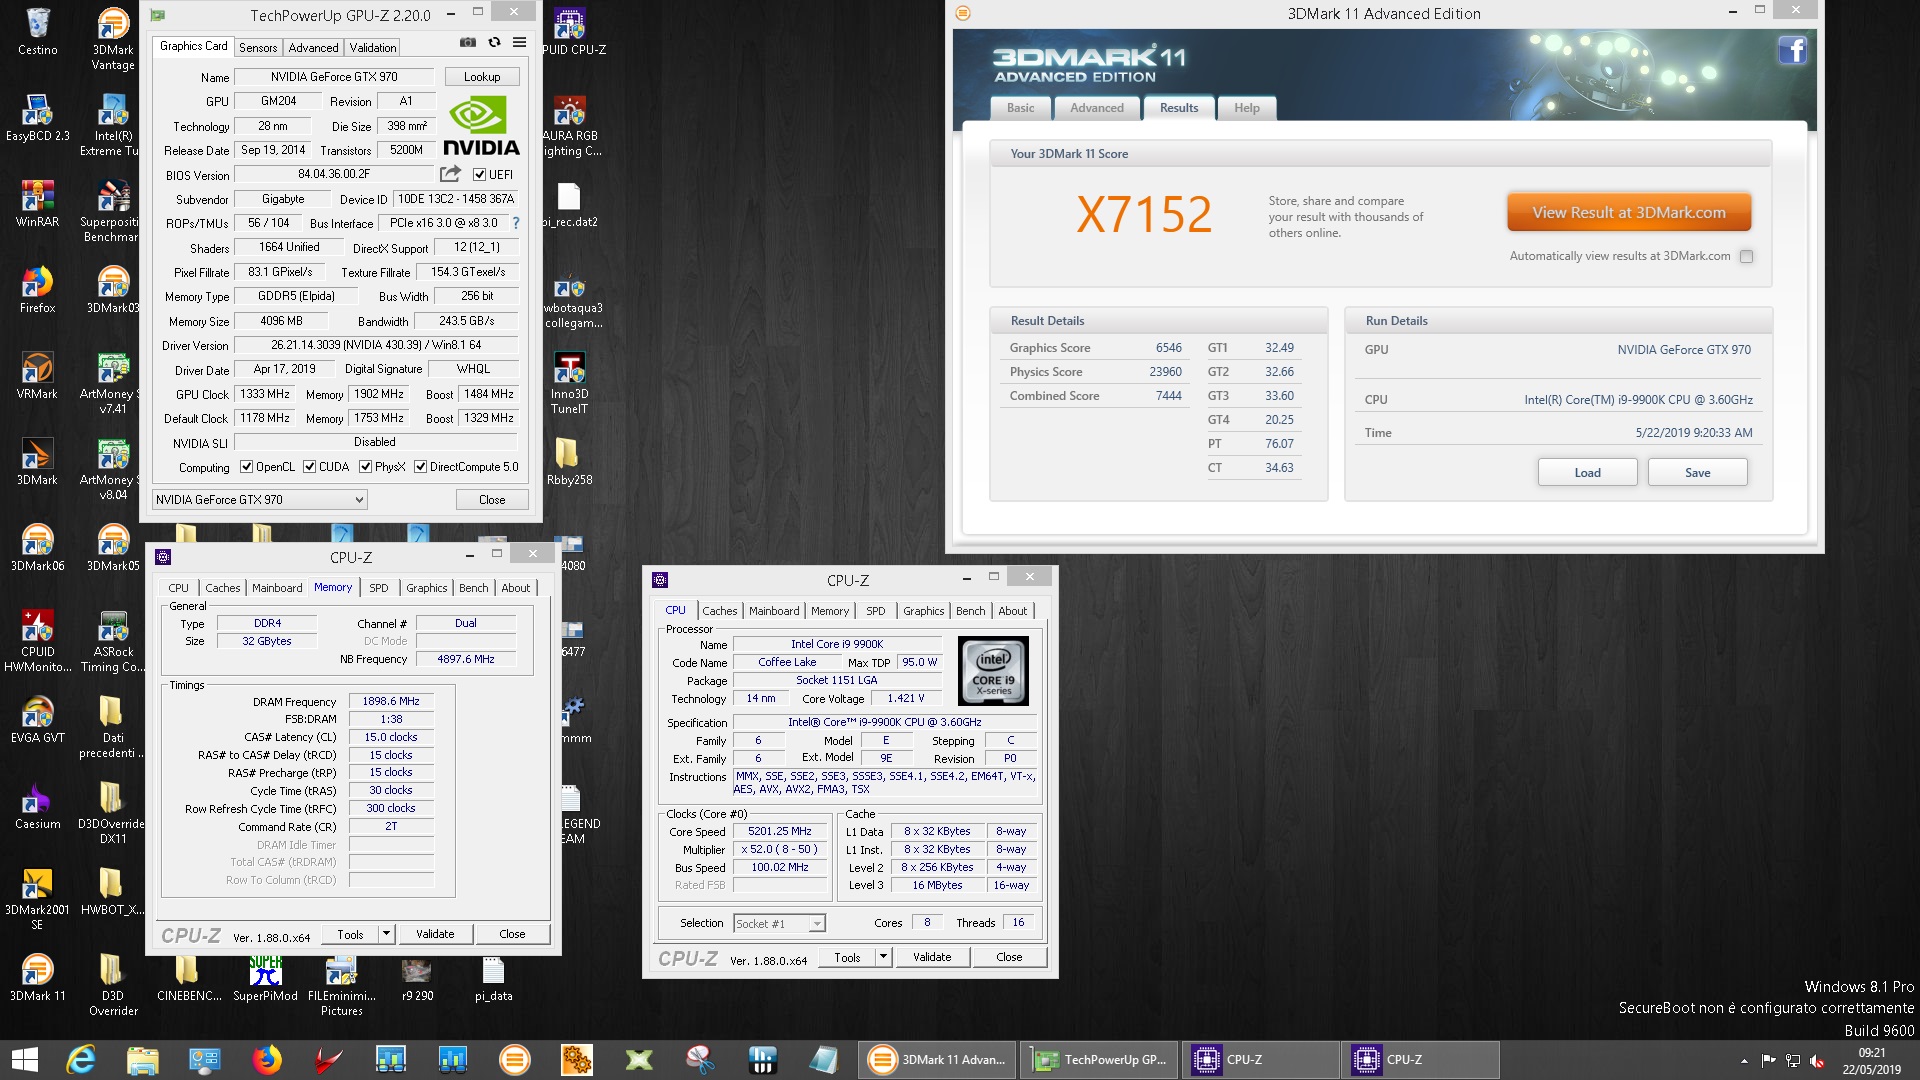This screenshot has height=1080, width=1920.
Task: Click the Close button in GPU-Z
Action: 492,500
